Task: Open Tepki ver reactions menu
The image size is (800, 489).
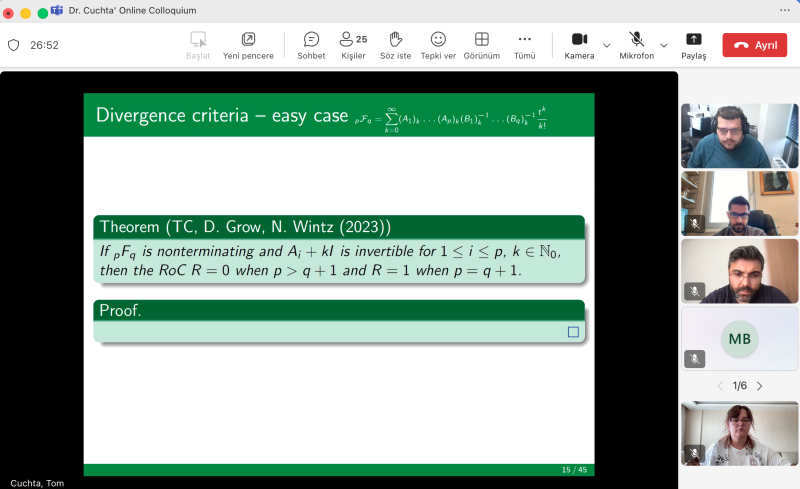Action: (x=438, y=45)
